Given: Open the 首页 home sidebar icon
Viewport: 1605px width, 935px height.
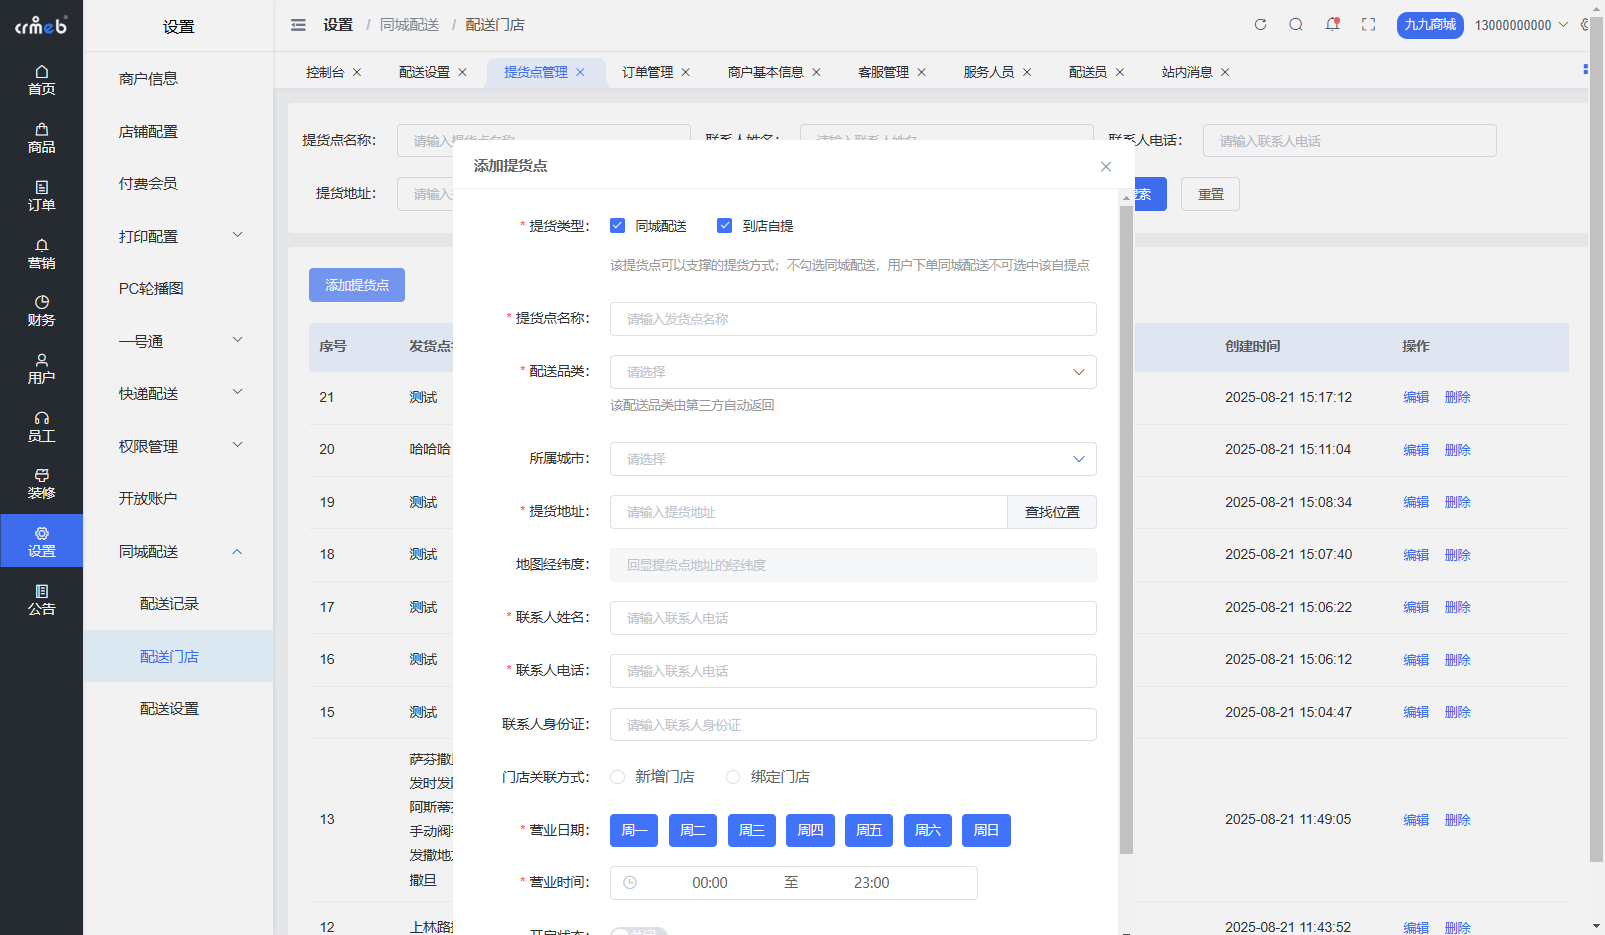Looking at the screenshot, I should click(x=41, y=80).
